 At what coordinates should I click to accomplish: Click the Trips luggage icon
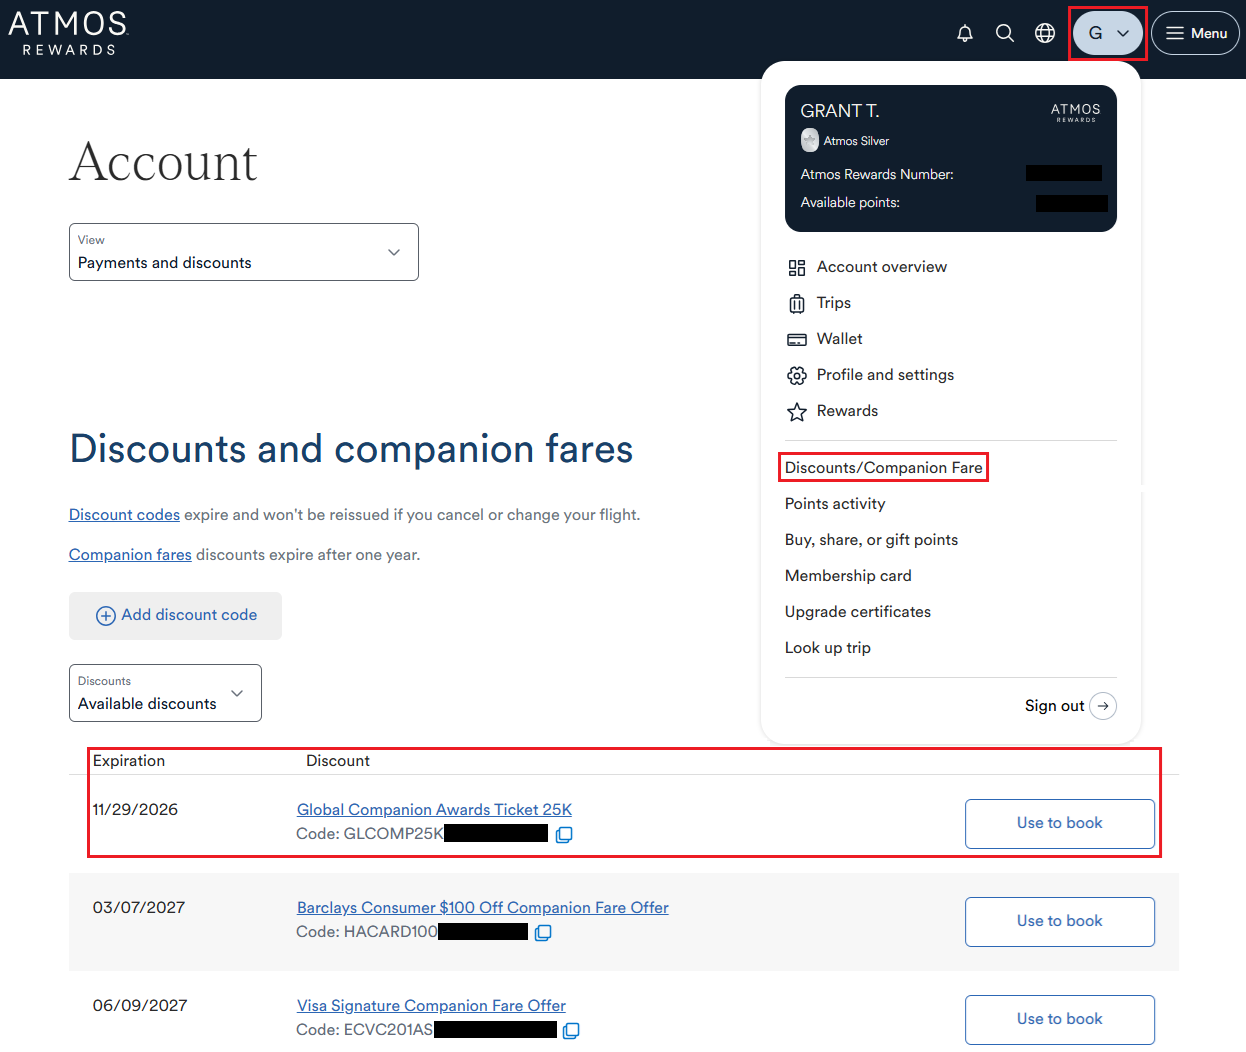[797, 304]
